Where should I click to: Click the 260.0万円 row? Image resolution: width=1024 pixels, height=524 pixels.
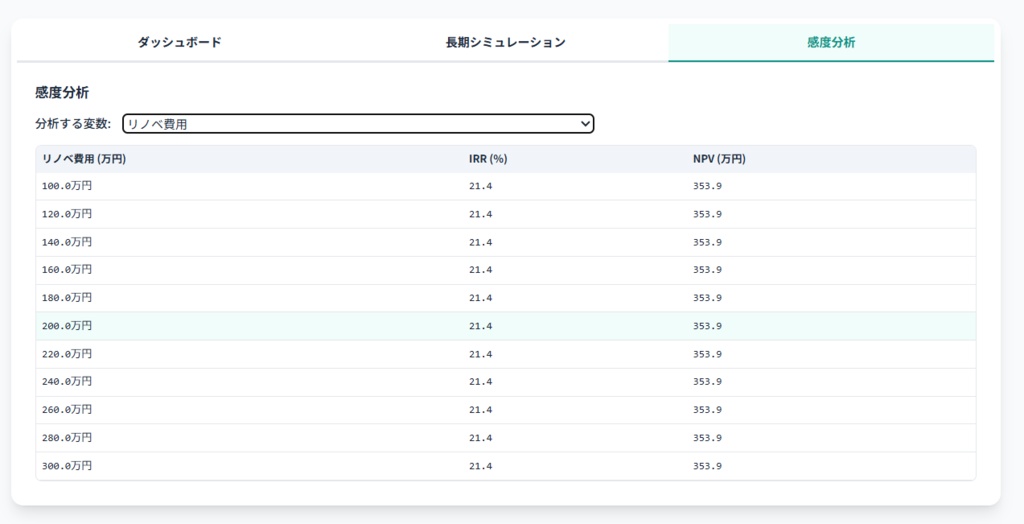click(67, 410)
